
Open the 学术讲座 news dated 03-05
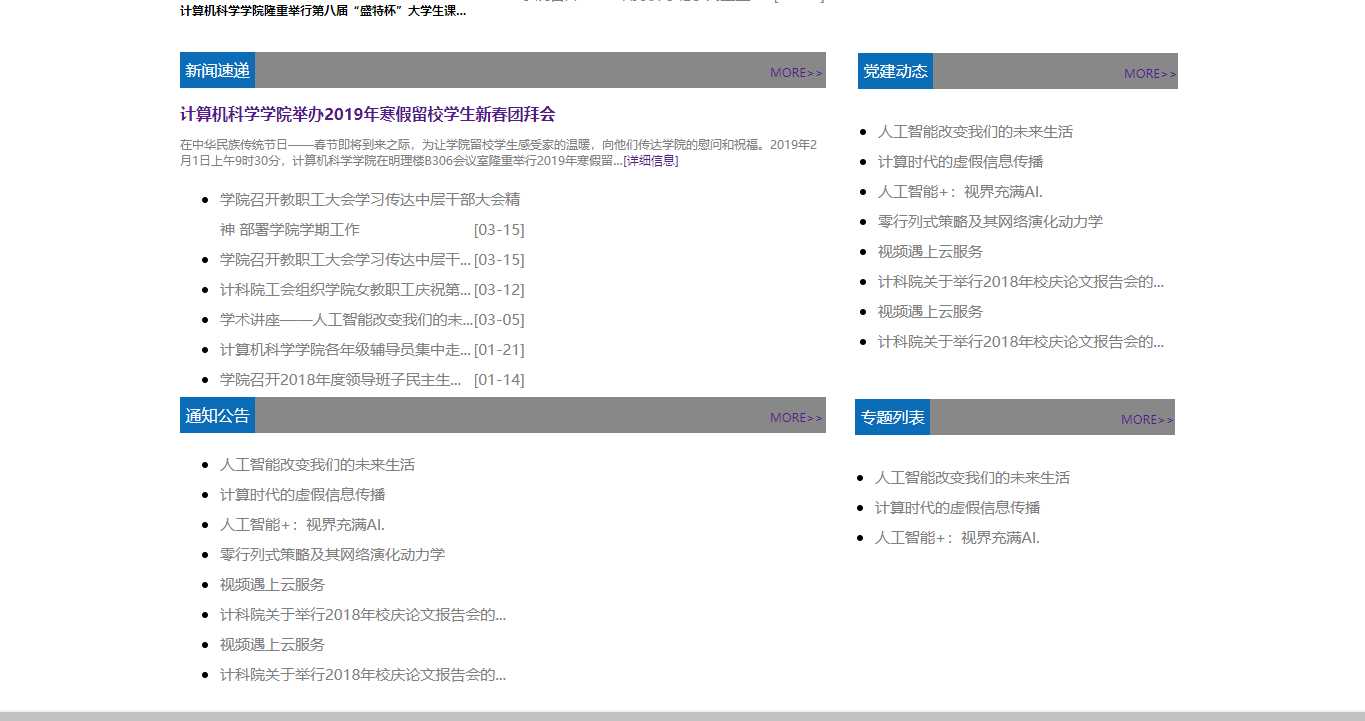click(x=345, y=320)
